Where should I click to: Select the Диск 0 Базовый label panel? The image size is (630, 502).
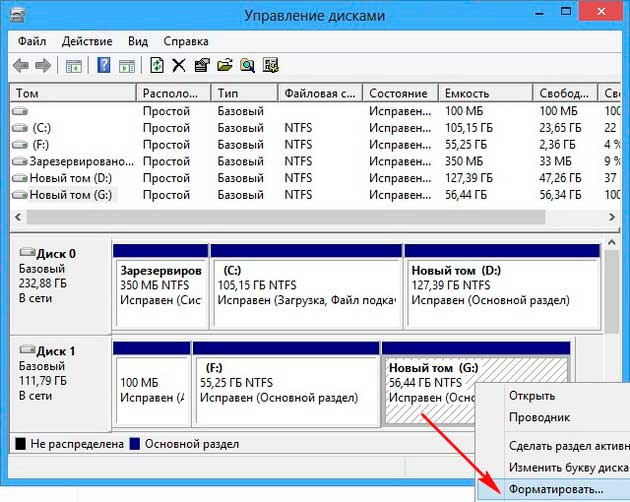tap(60, 285)
